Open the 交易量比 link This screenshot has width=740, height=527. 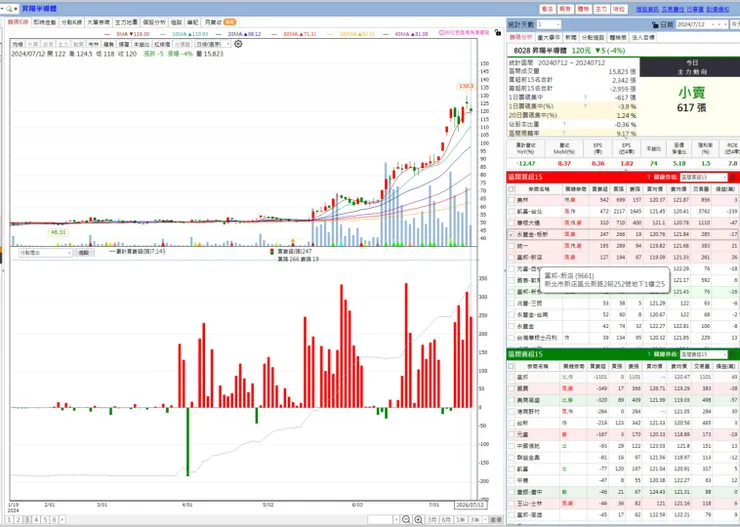tap(673, 9)
